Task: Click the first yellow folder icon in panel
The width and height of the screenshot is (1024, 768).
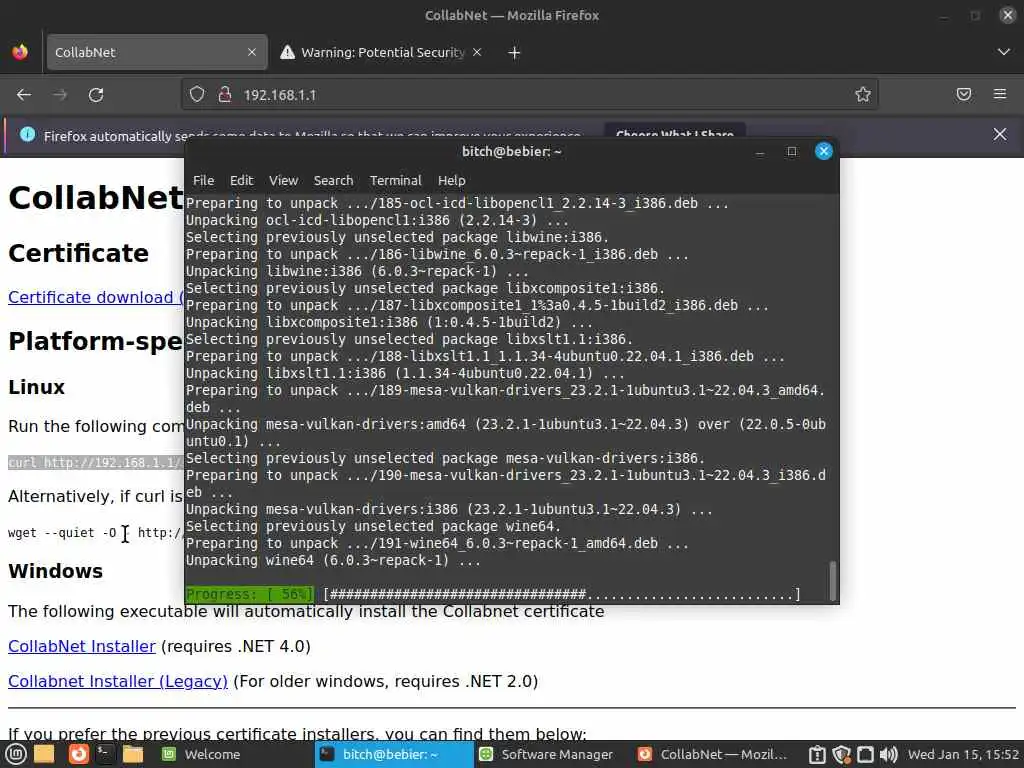Action: [x=44, y=754]
